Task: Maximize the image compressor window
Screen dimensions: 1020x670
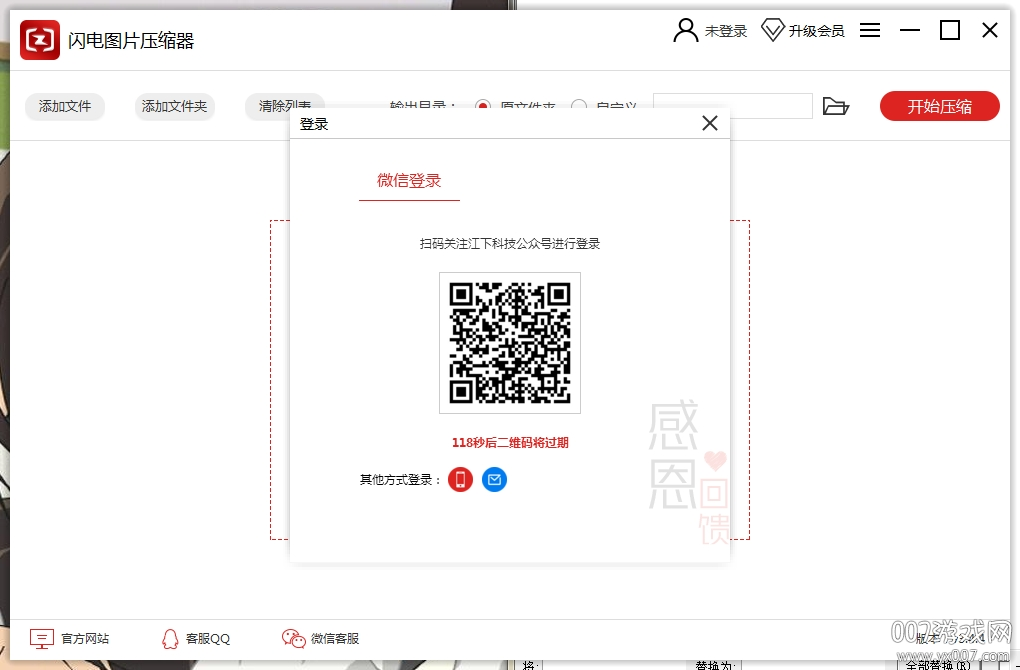Action: coord(950,30)
